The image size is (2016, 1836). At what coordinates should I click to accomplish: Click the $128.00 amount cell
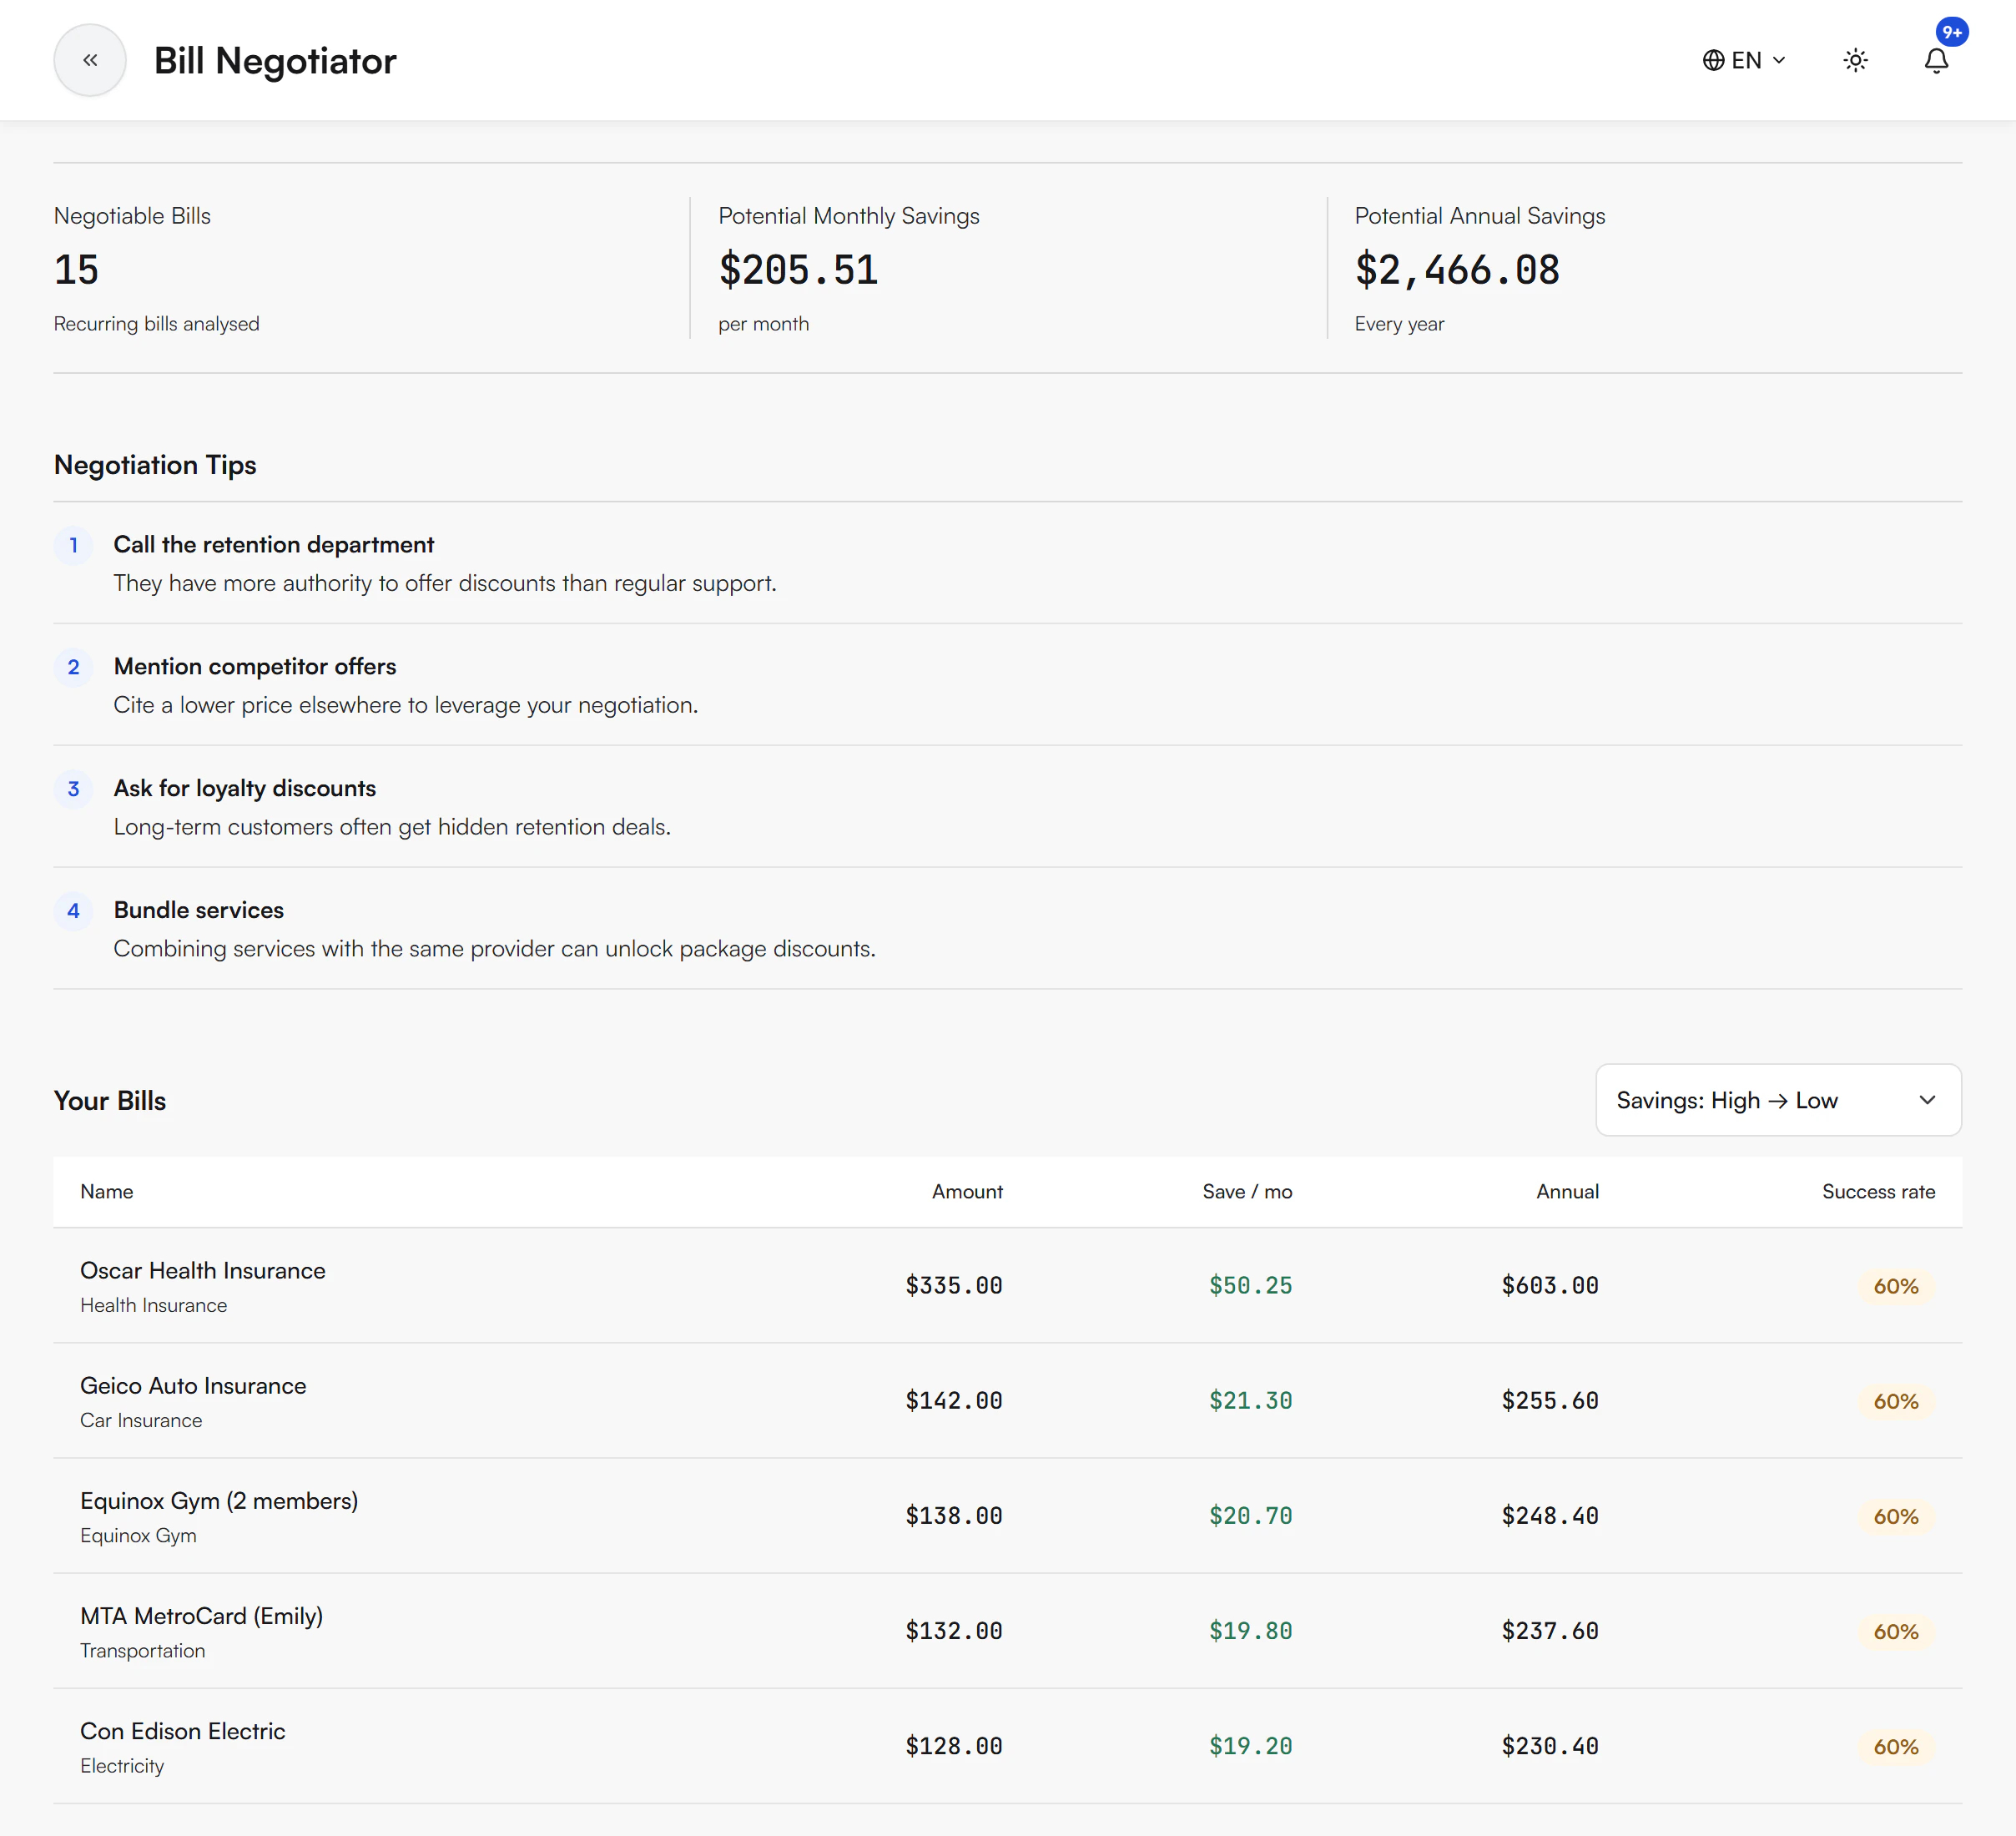[954, 1745]
